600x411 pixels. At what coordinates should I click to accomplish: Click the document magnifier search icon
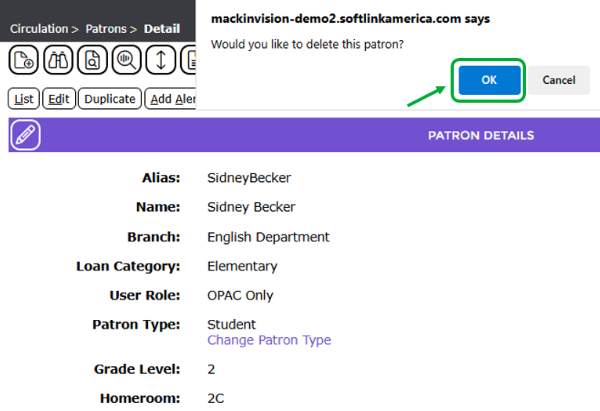point(92,60)
